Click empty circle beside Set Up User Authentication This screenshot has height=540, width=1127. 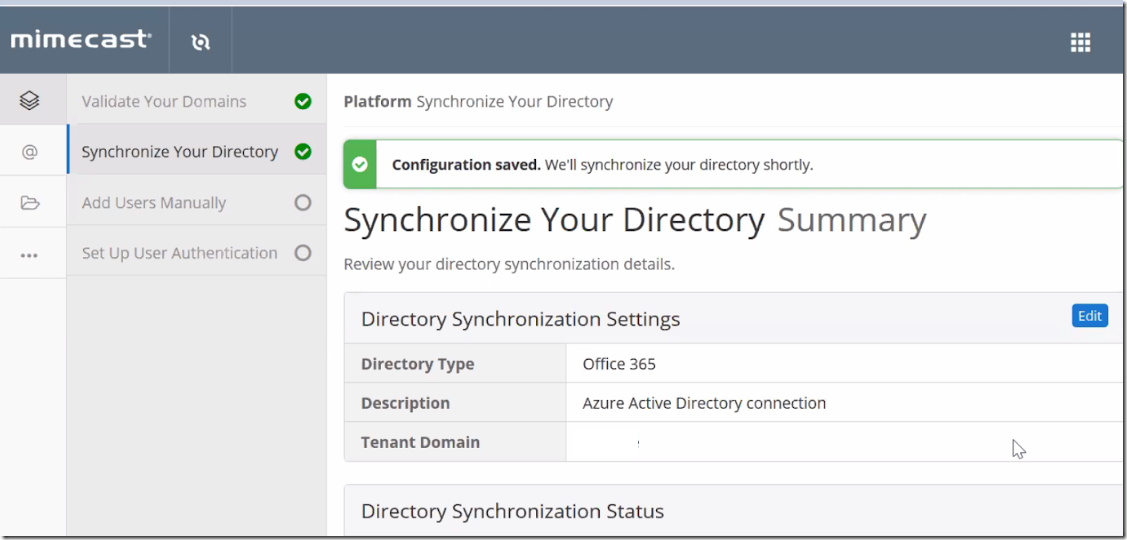point(303,253)
